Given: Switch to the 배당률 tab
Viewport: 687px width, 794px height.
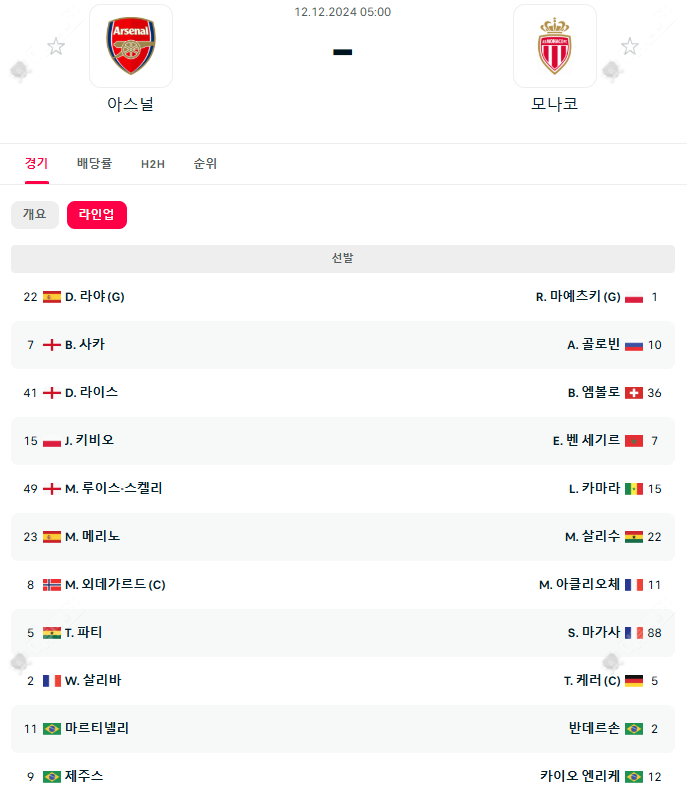Looking at the screenshot, I should pos(94,164).
